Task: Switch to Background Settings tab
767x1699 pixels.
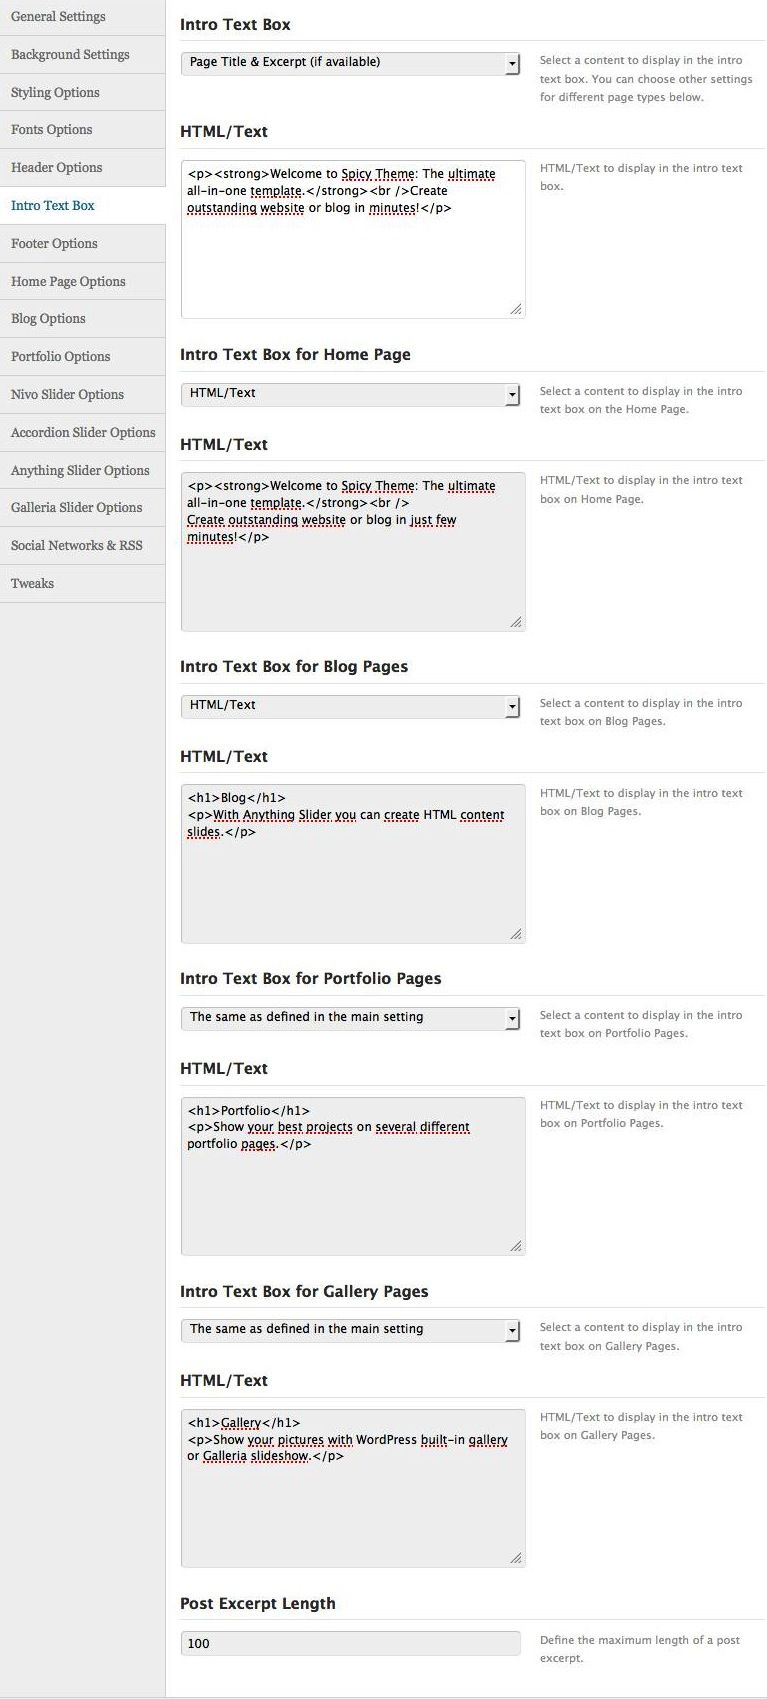Action: click(82, 54)
